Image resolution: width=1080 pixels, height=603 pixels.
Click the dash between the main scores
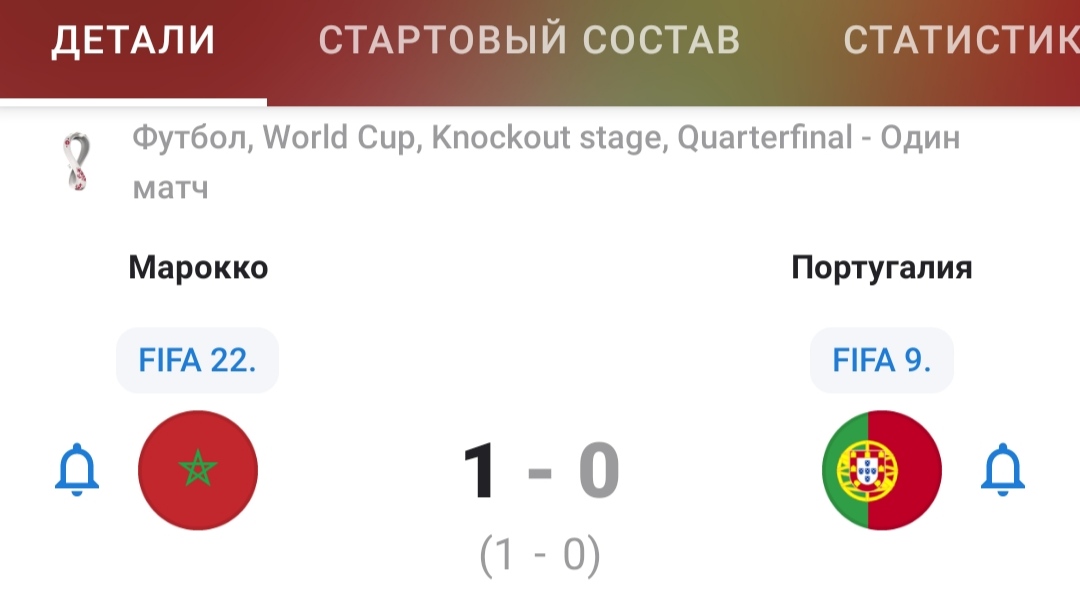coord(539,473)
